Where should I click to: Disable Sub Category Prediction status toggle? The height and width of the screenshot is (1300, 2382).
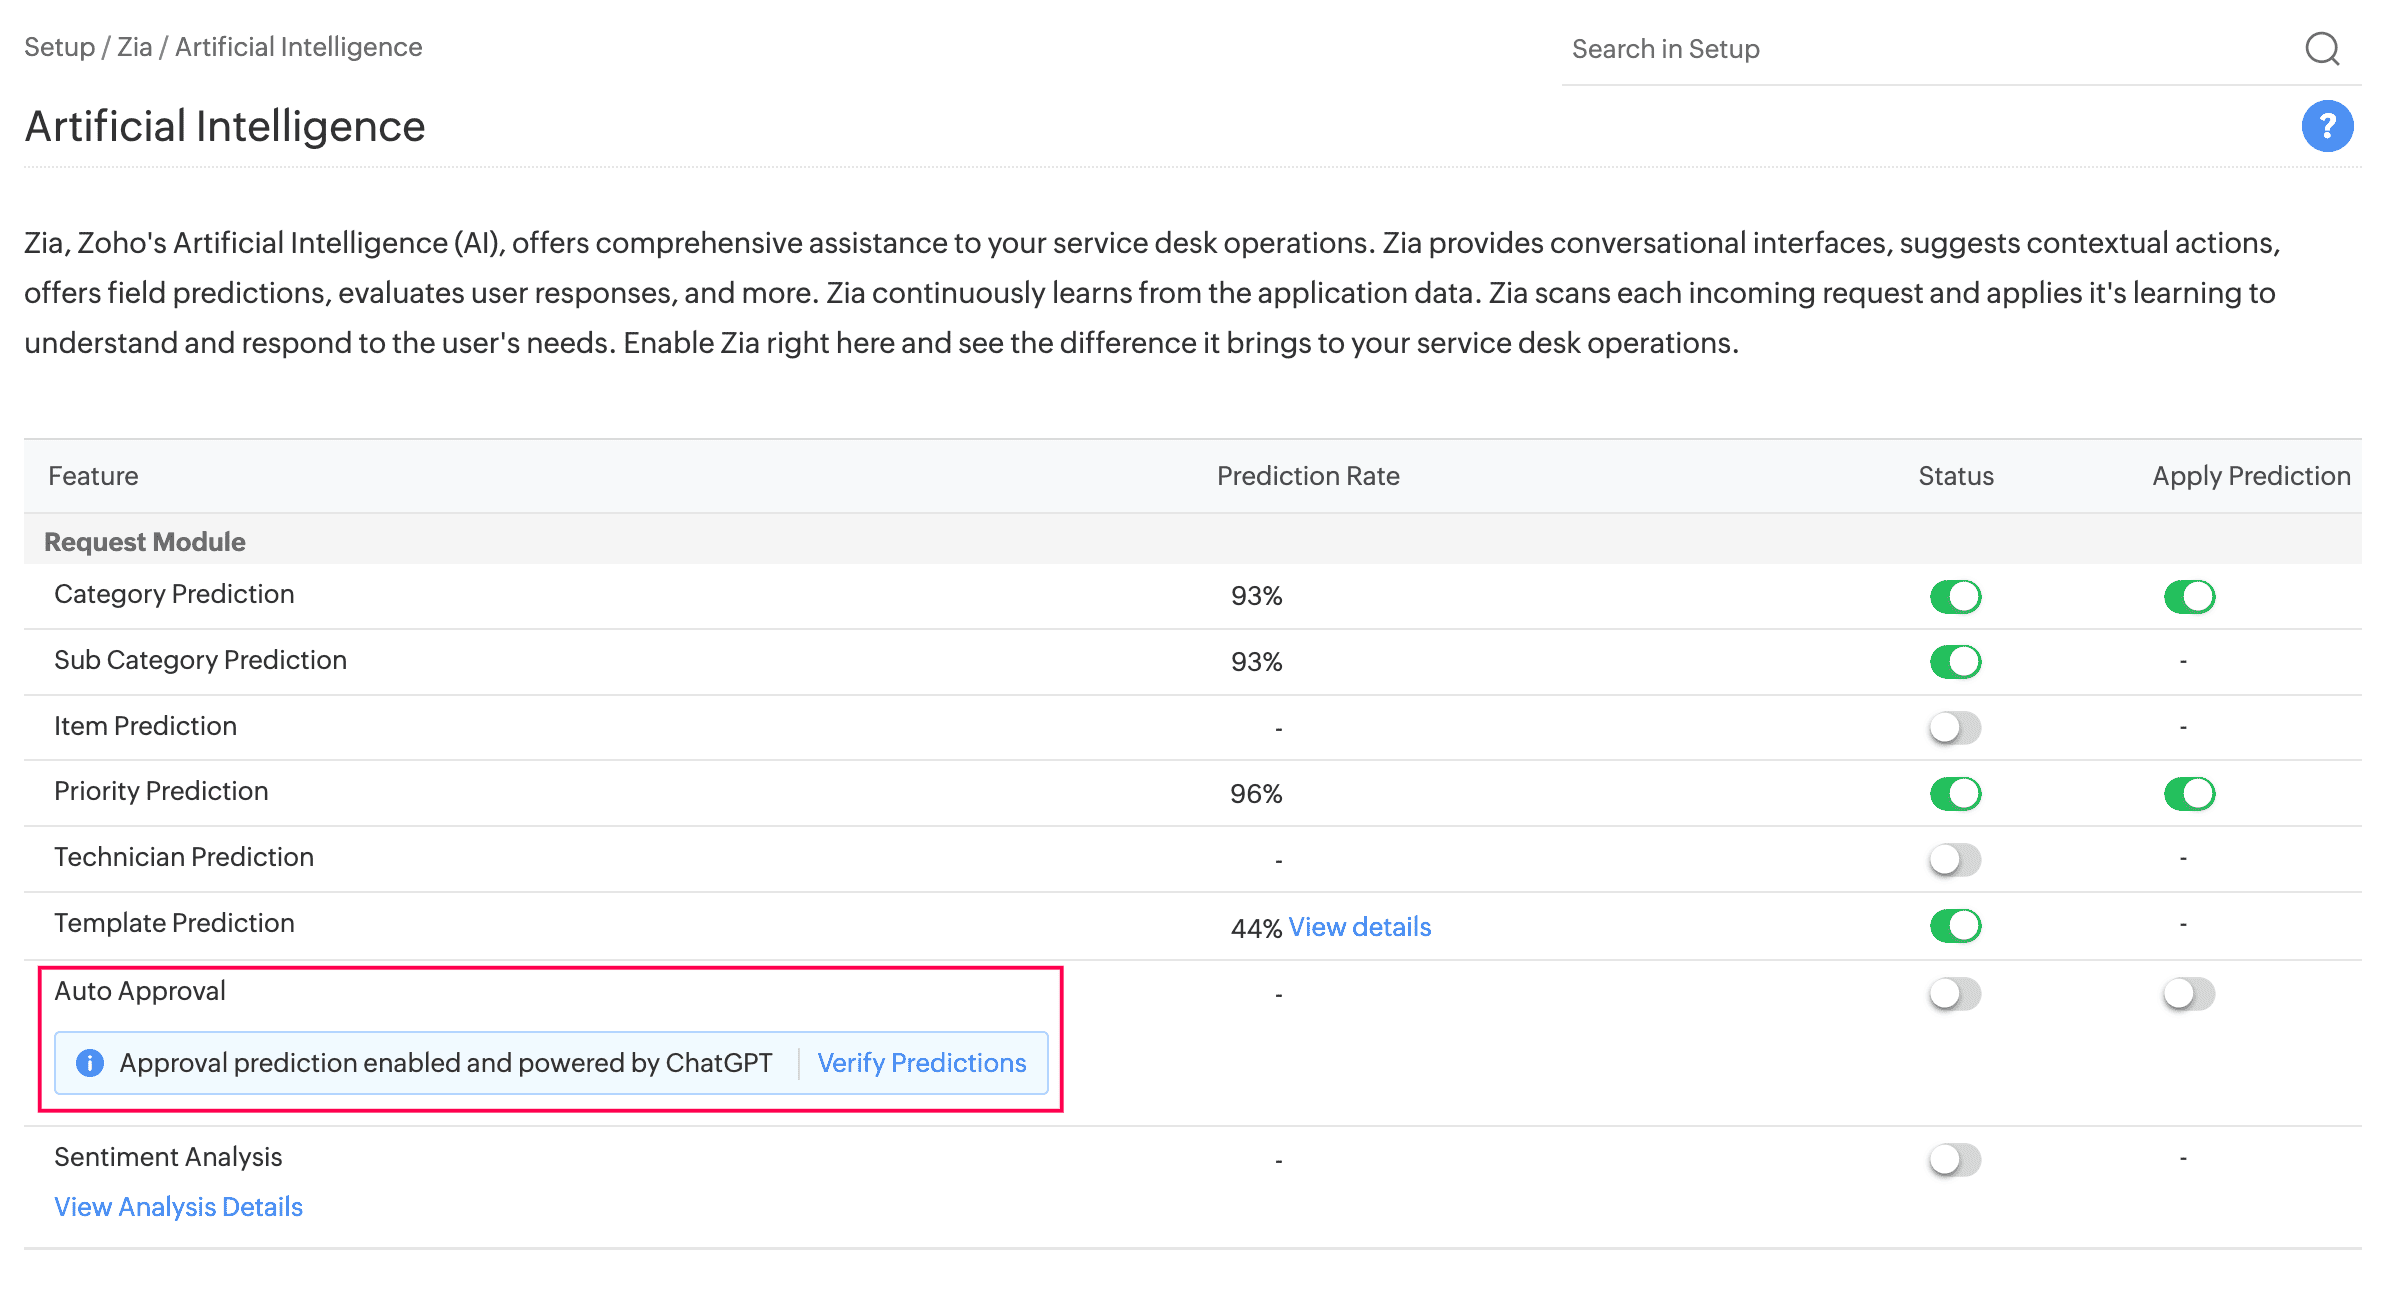point(1954,661)
